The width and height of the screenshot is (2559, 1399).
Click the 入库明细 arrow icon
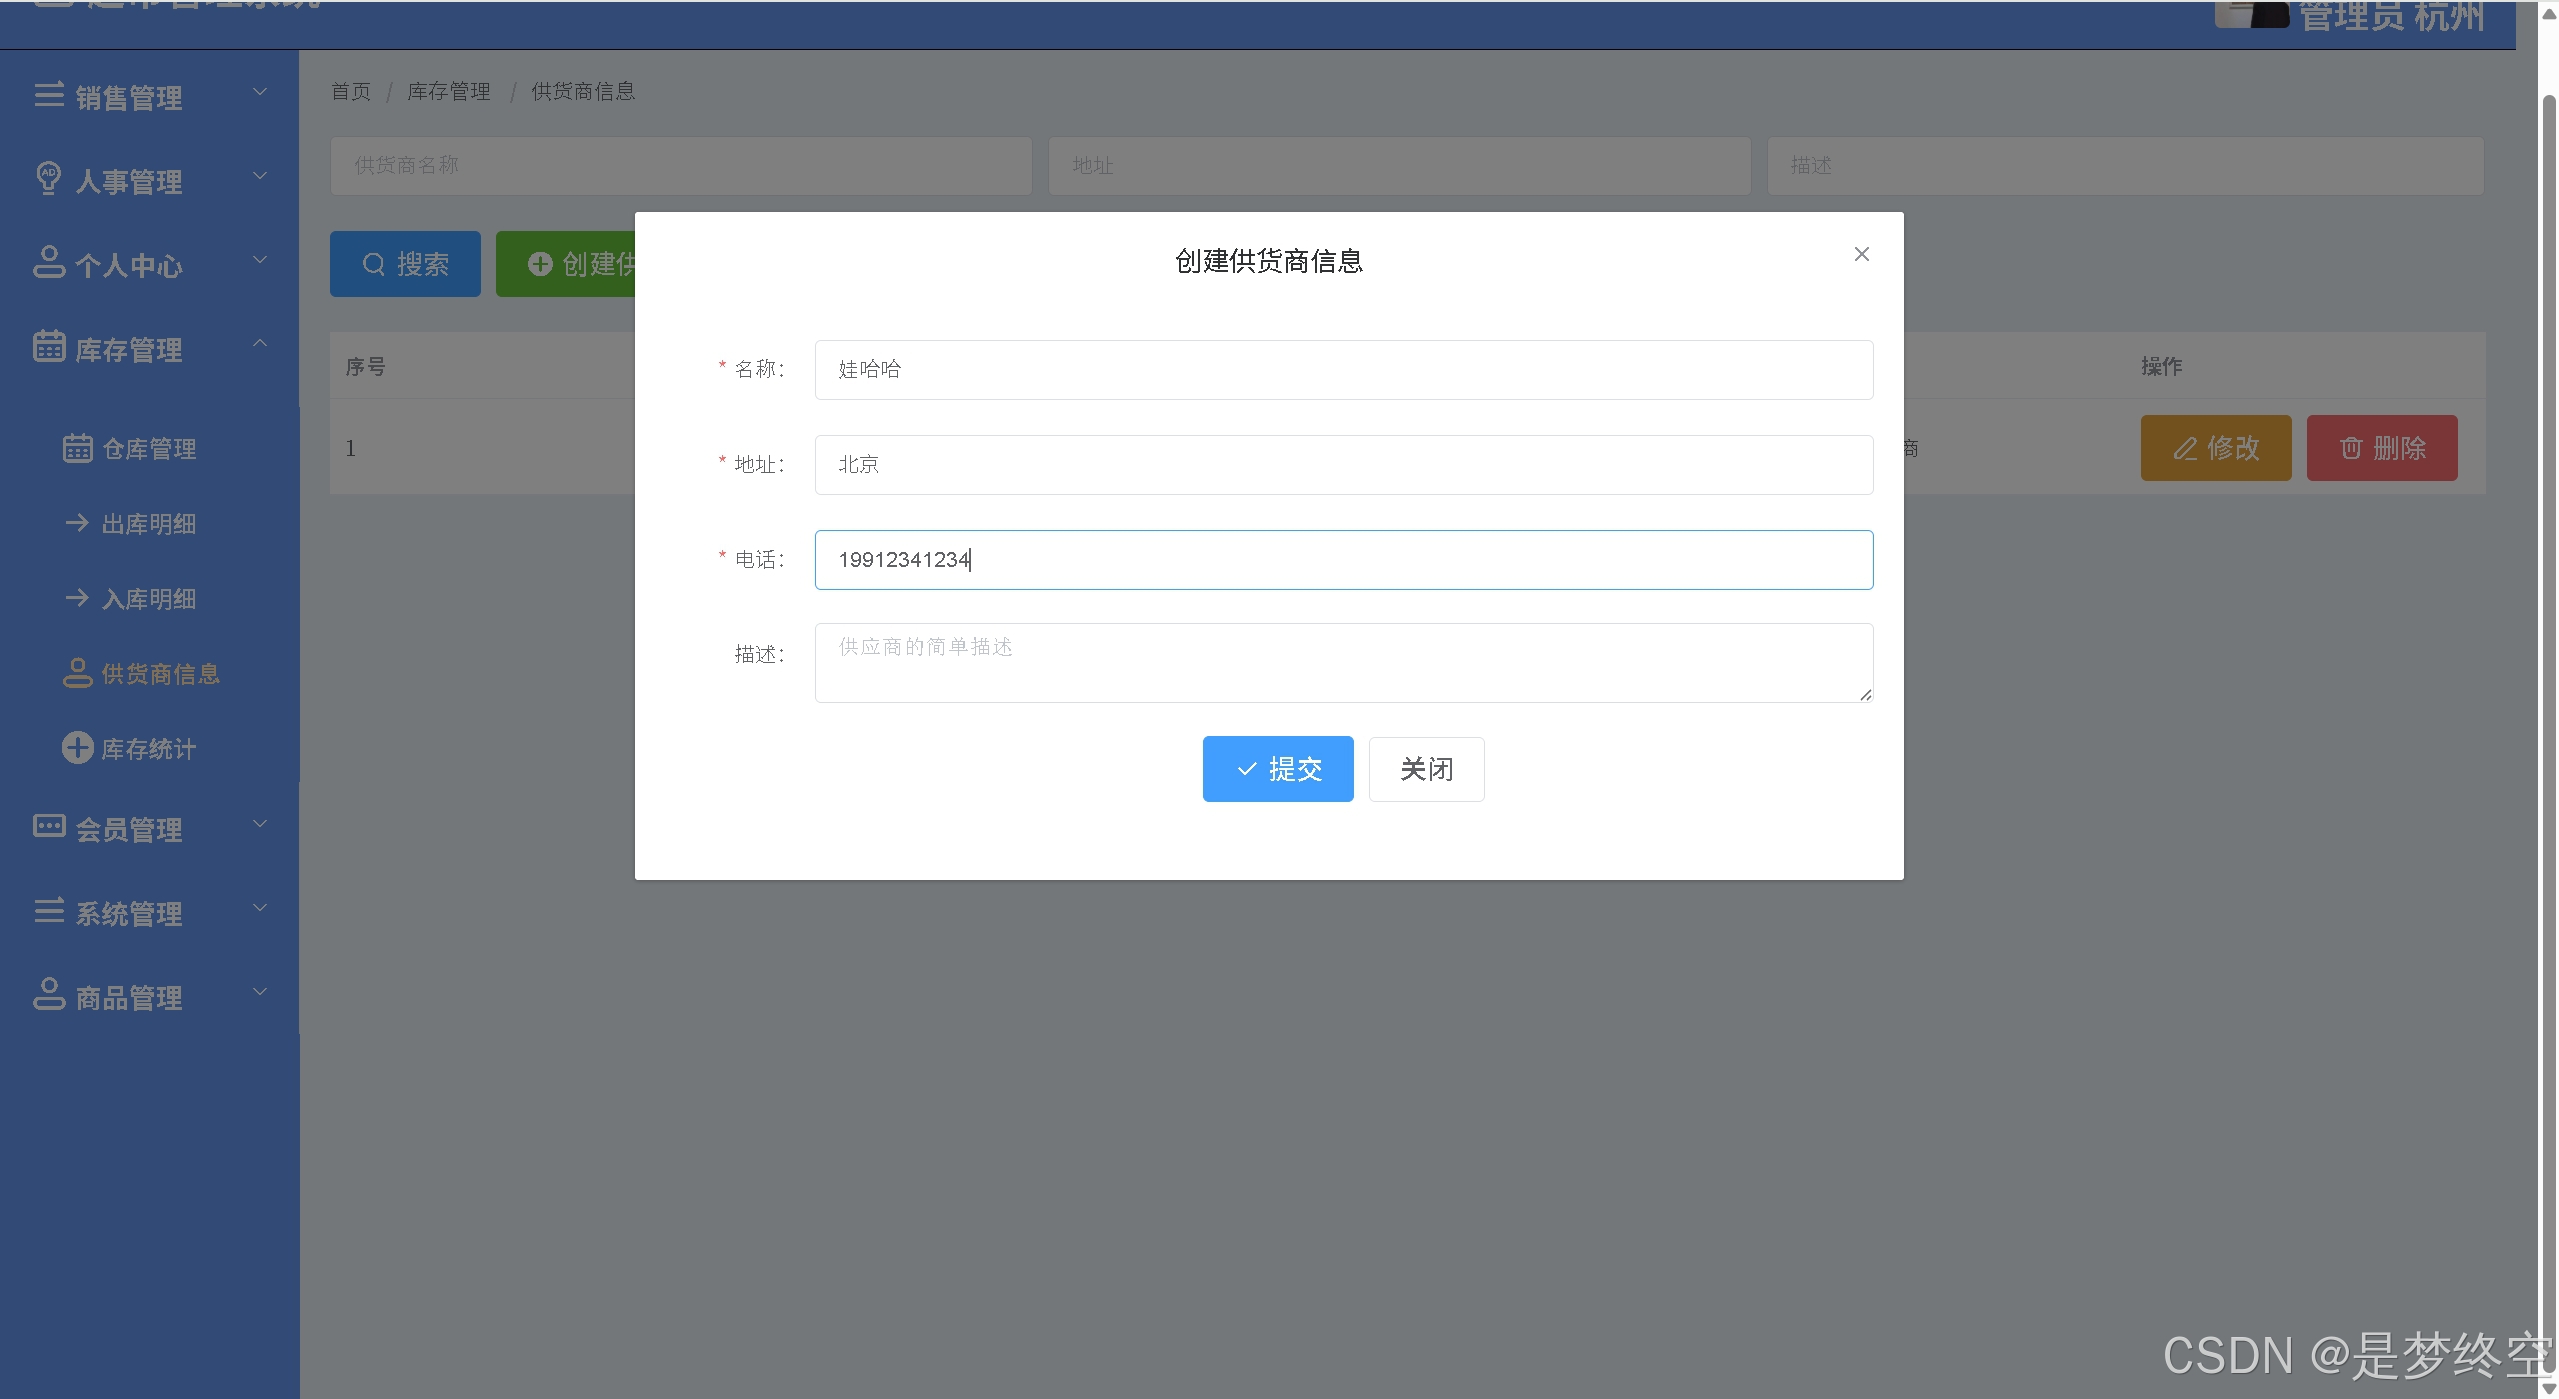pyautogui.click(x=77, y=598)
